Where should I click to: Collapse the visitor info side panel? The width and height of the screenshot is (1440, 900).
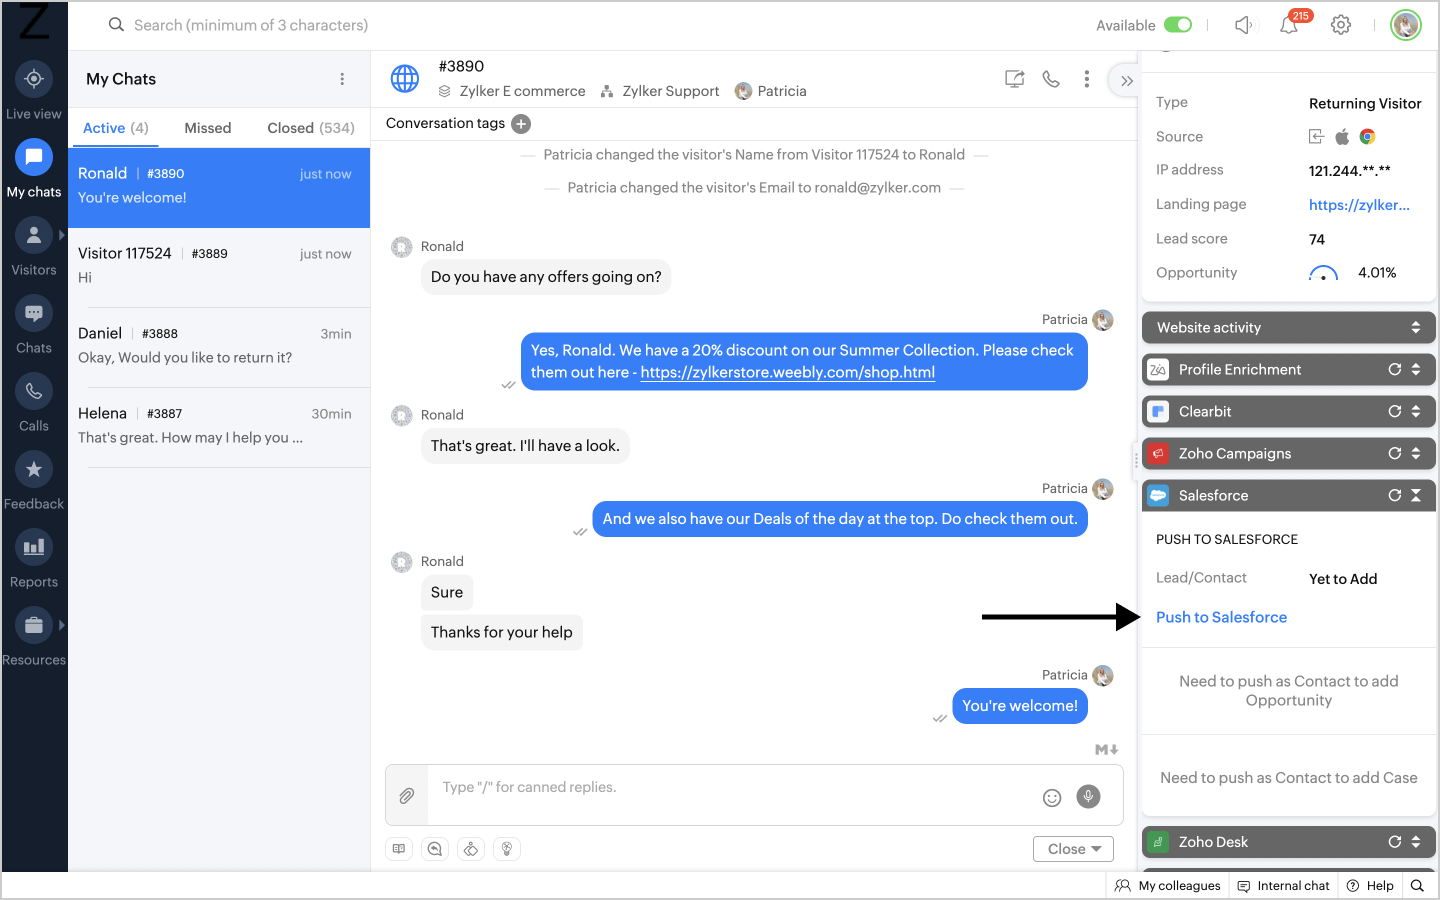coord(1126,81)
